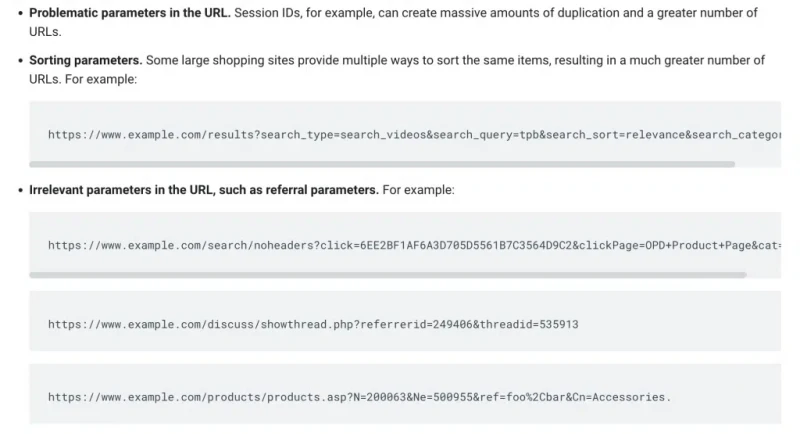Click the 'Session IDs, for example' sentence
The width and height of the screenshot is (800, 434).
(x=393, y=22)
